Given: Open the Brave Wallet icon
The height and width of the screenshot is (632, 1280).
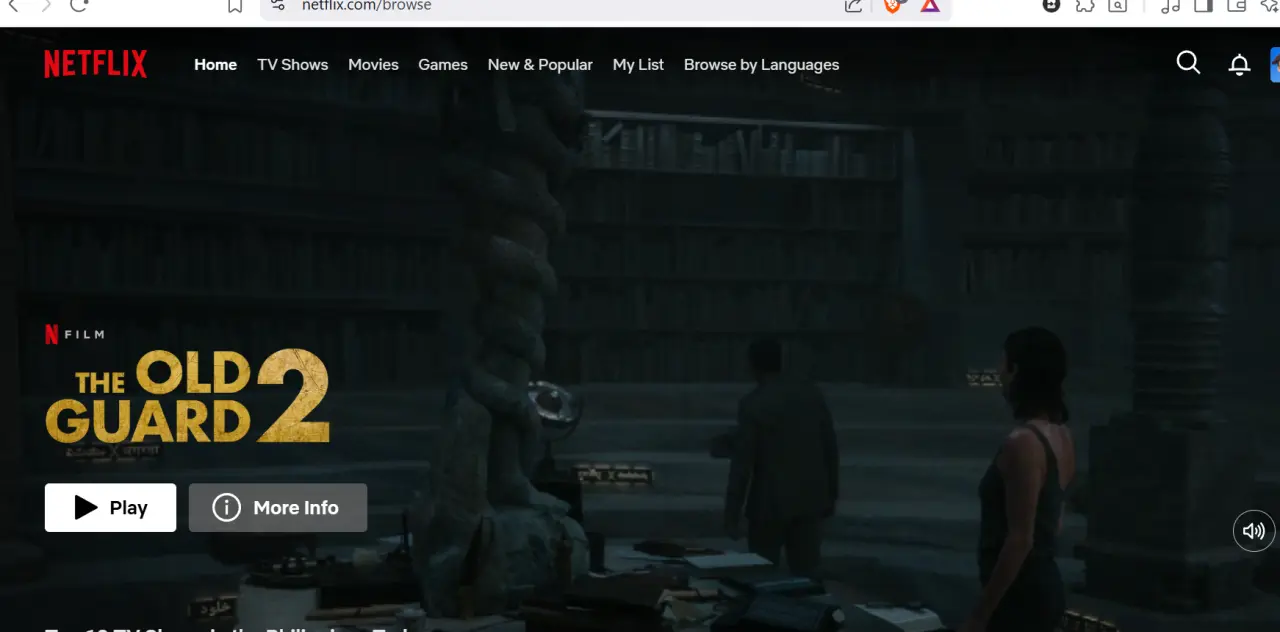Looking at the screenshot, I should [x=1236, y=5].
